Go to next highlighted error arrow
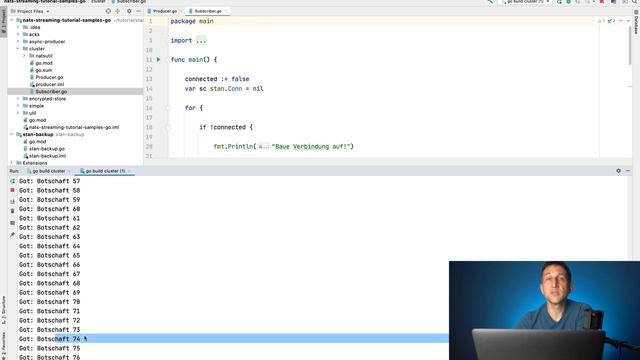Image resolution: width=640 pixels, height=360 pixels. (628, 21)
